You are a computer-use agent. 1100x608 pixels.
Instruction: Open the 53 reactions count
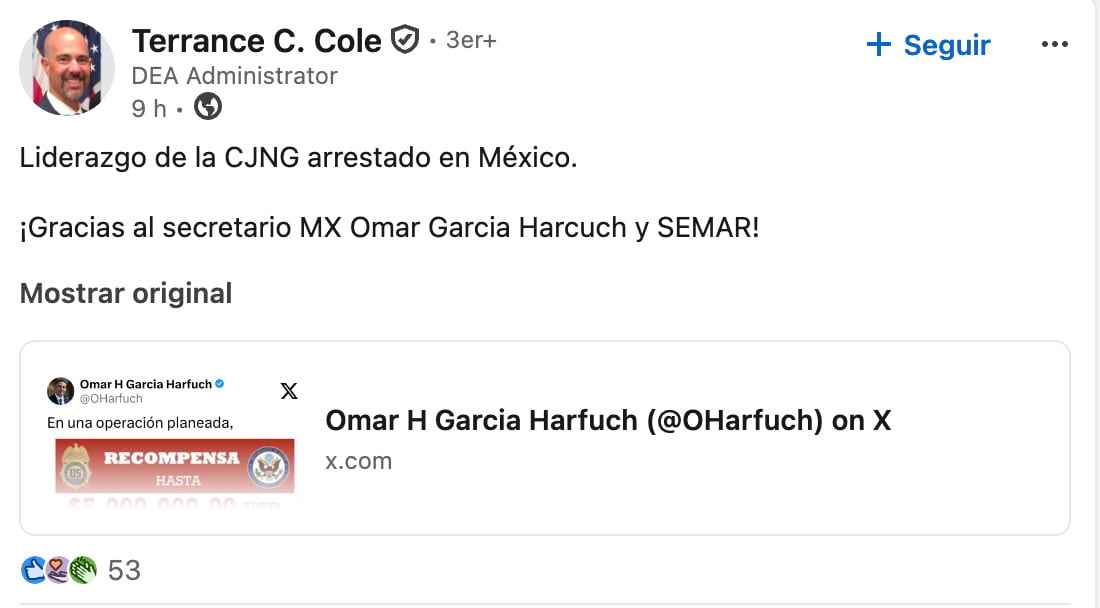pos(124,570)
